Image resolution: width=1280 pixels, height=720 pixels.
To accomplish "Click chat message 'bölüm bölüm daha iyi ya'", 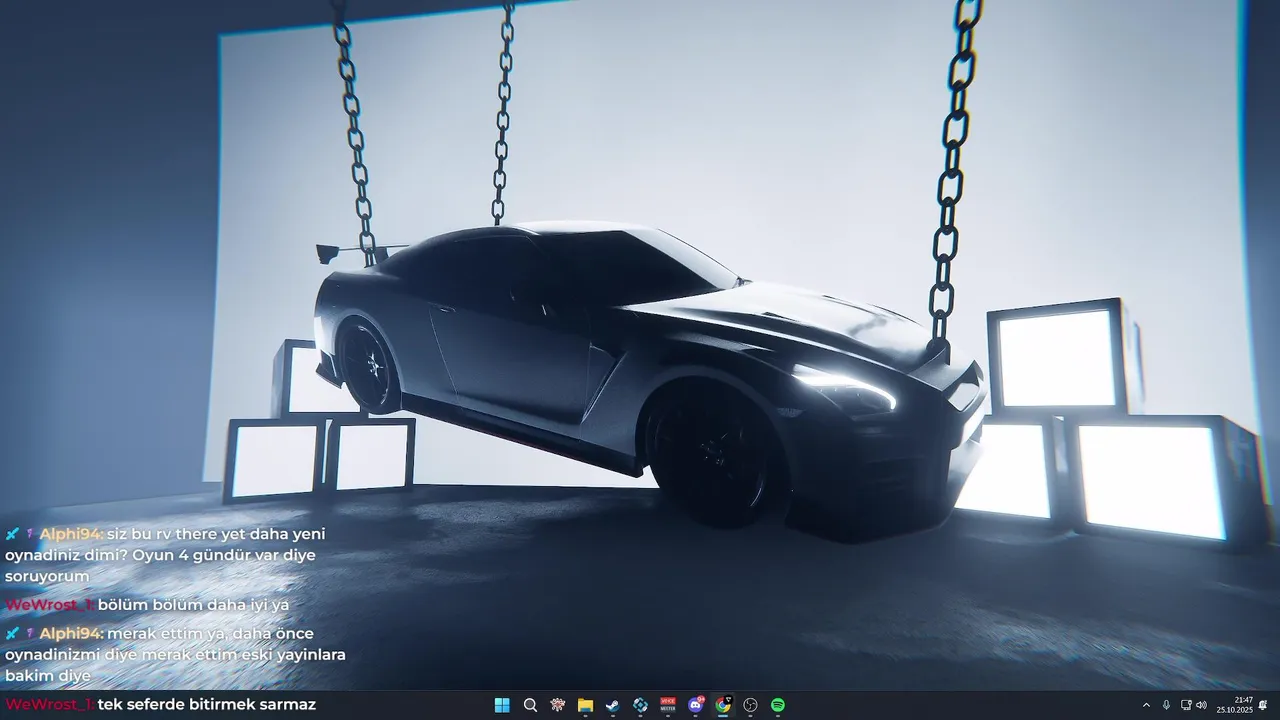I will (193, 605).
